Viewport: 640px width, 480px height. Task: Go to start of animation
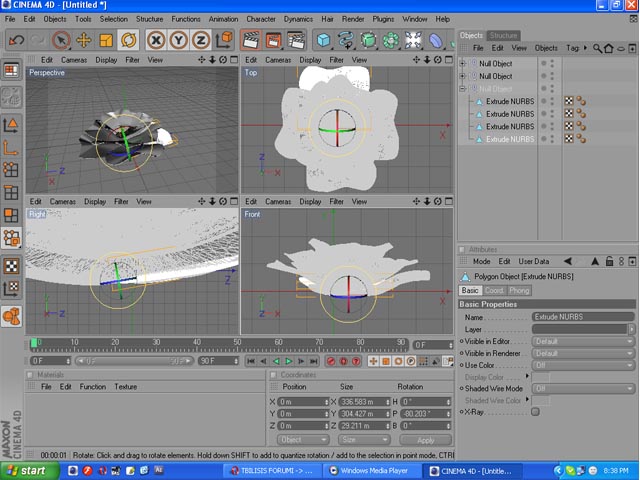[x=251, y=361]
